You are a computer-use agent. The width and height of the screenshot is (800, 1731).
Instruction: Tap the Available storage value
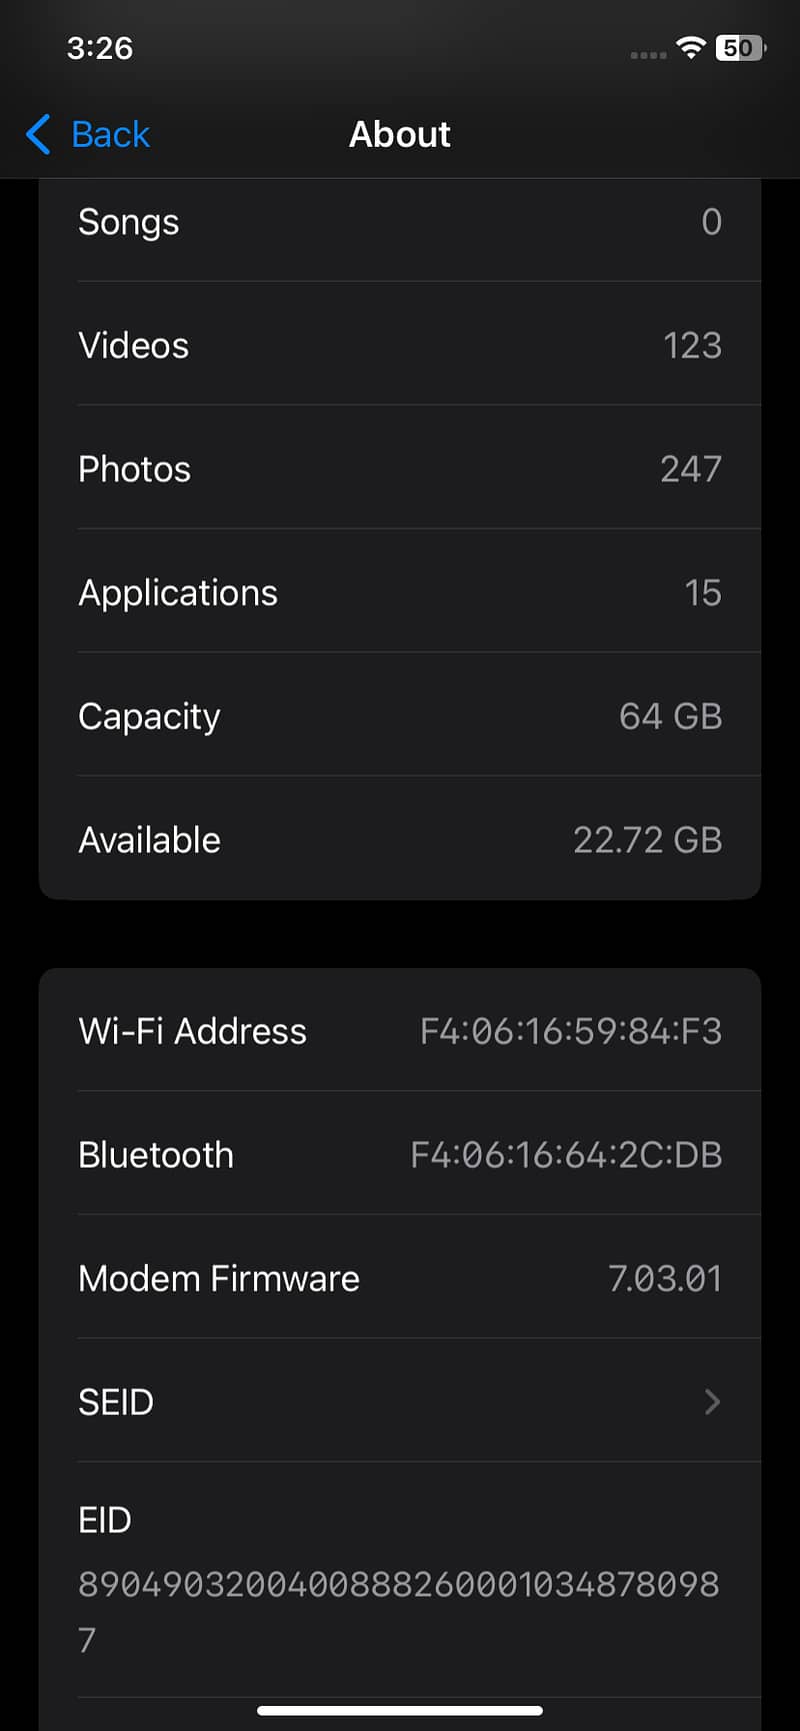pos(647,840)
